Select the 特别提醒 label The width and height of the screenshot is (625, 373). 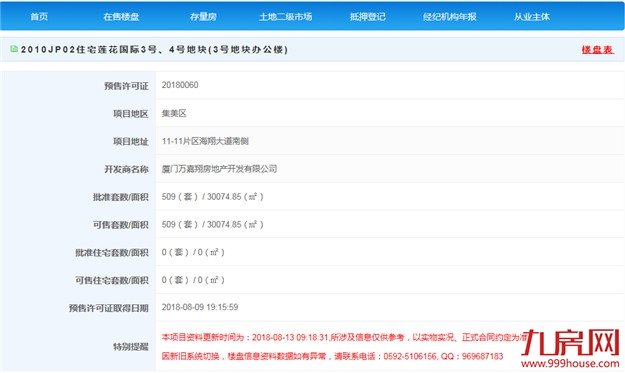[x=131, y=347]
